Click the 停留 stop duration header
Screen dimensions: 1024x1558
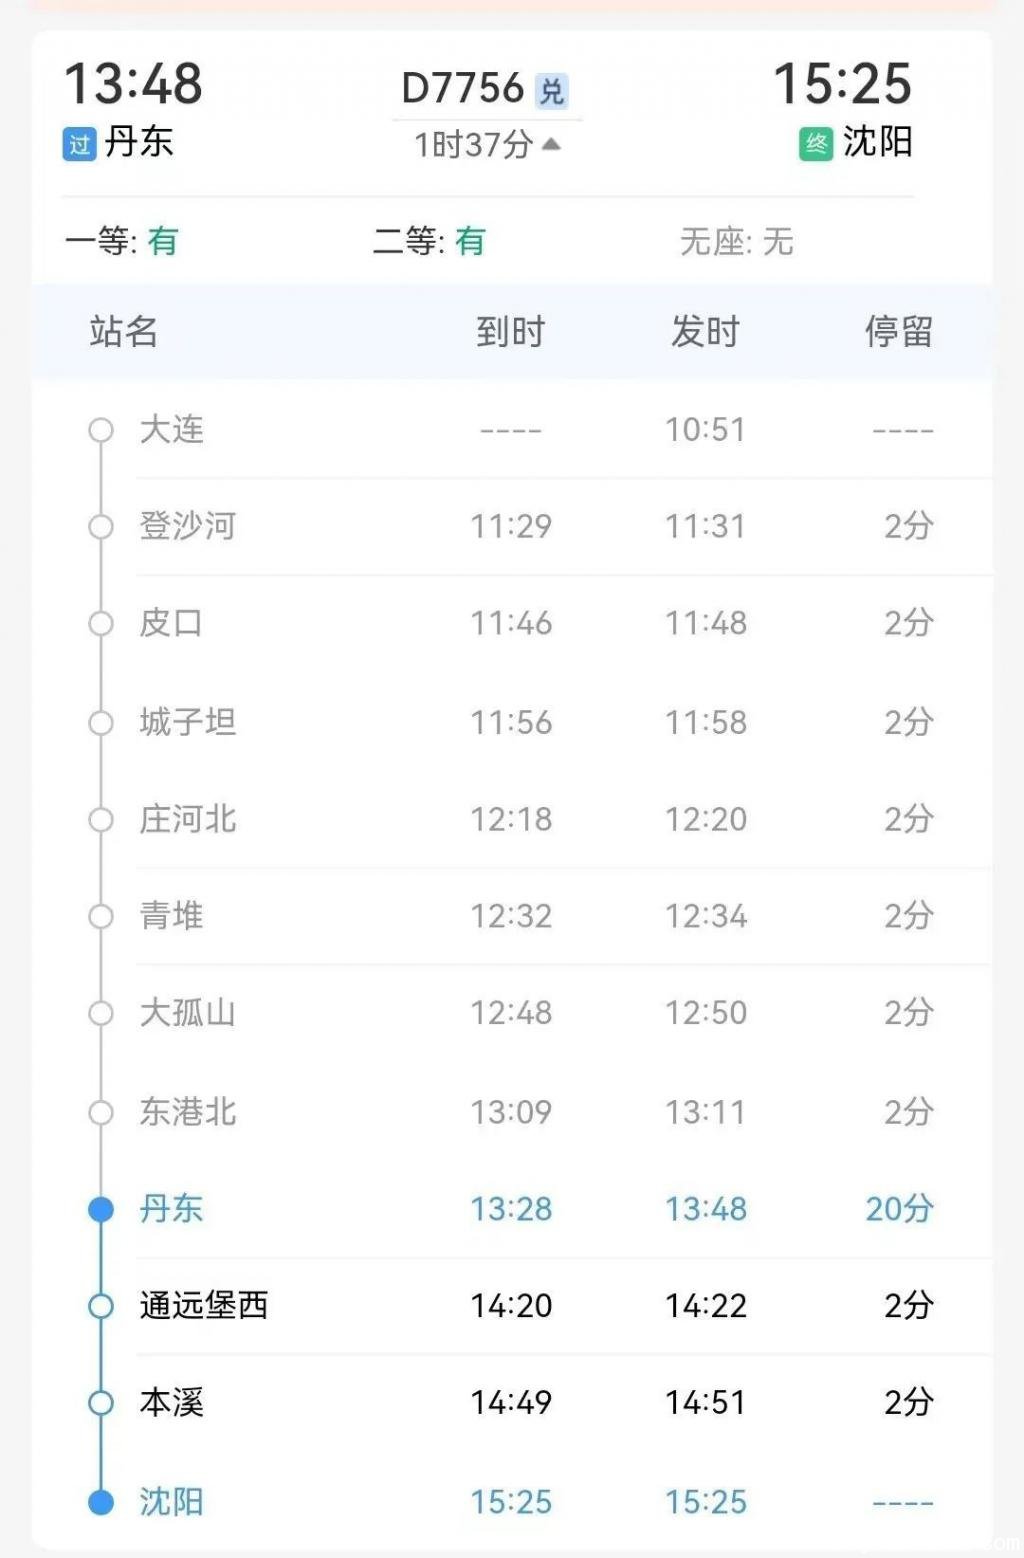[899, 331]
